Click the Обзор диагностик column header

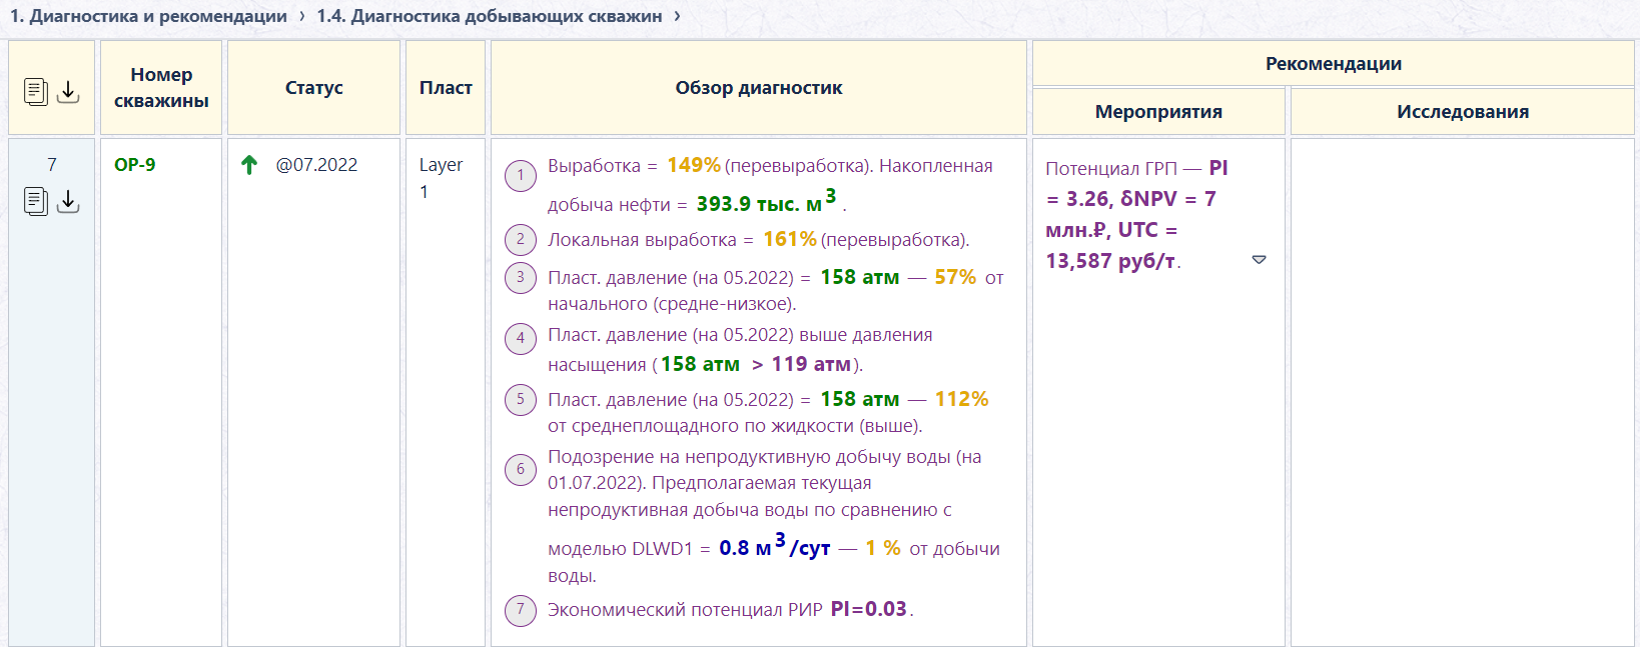tap(758, 87)
